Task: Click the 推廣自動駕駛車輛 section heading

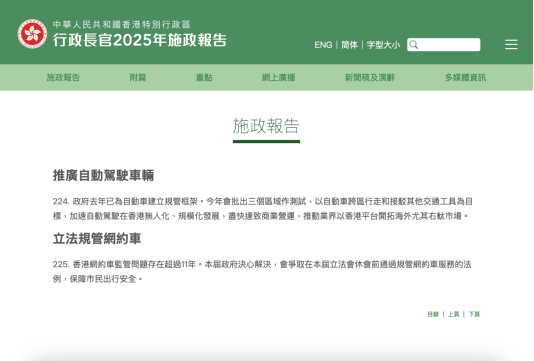Action: 103,175
